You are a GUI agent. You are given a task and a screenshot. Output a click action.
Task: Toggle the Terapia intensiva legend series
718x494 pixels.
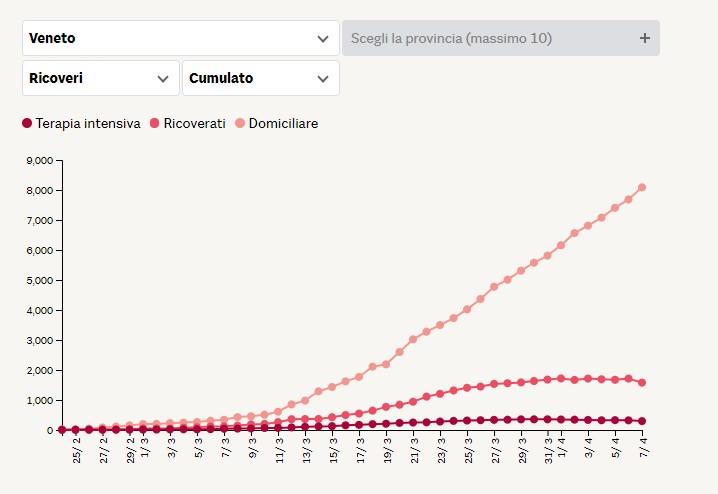click(87, 123)
